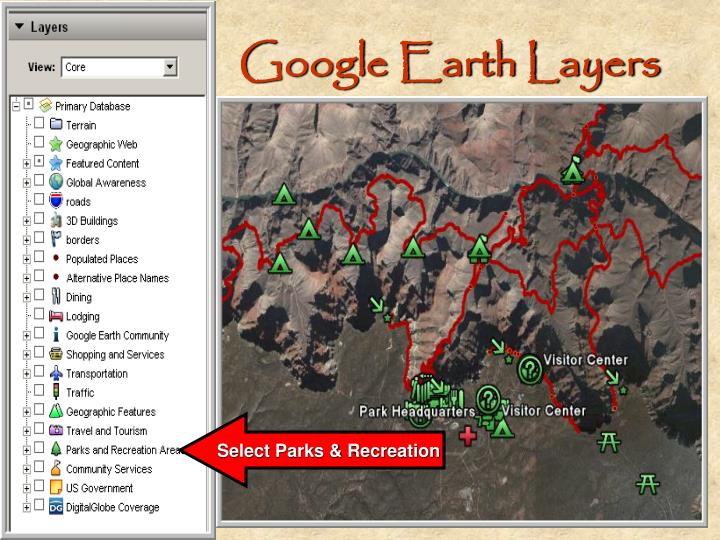The height and width of the screenshot is (540, 720).
Task: Click the Geographic Features mountain icon
Action: click(56, 411)
